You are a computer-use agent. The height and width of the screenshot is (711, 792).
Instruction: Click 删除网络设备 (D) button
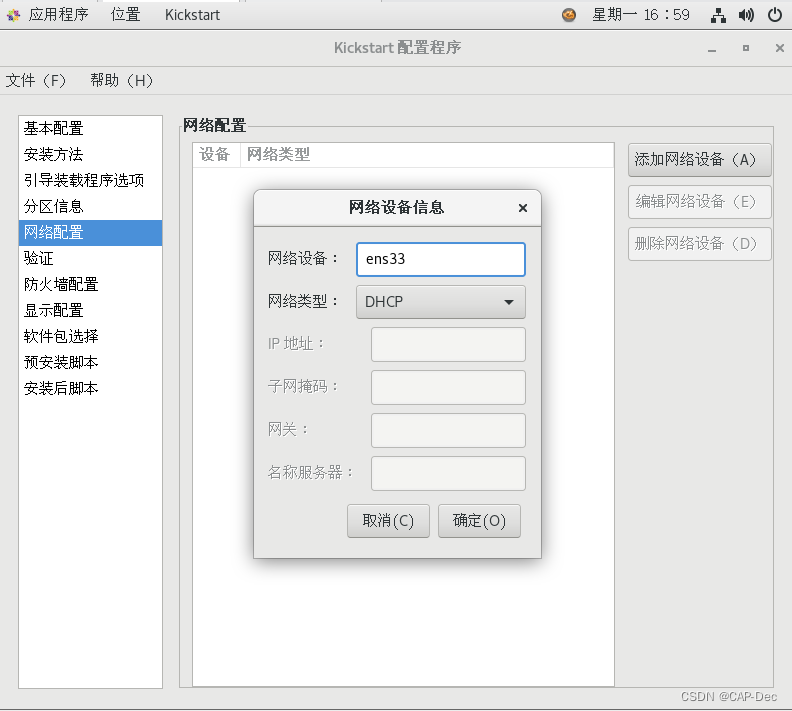click(x=700, y=244)
